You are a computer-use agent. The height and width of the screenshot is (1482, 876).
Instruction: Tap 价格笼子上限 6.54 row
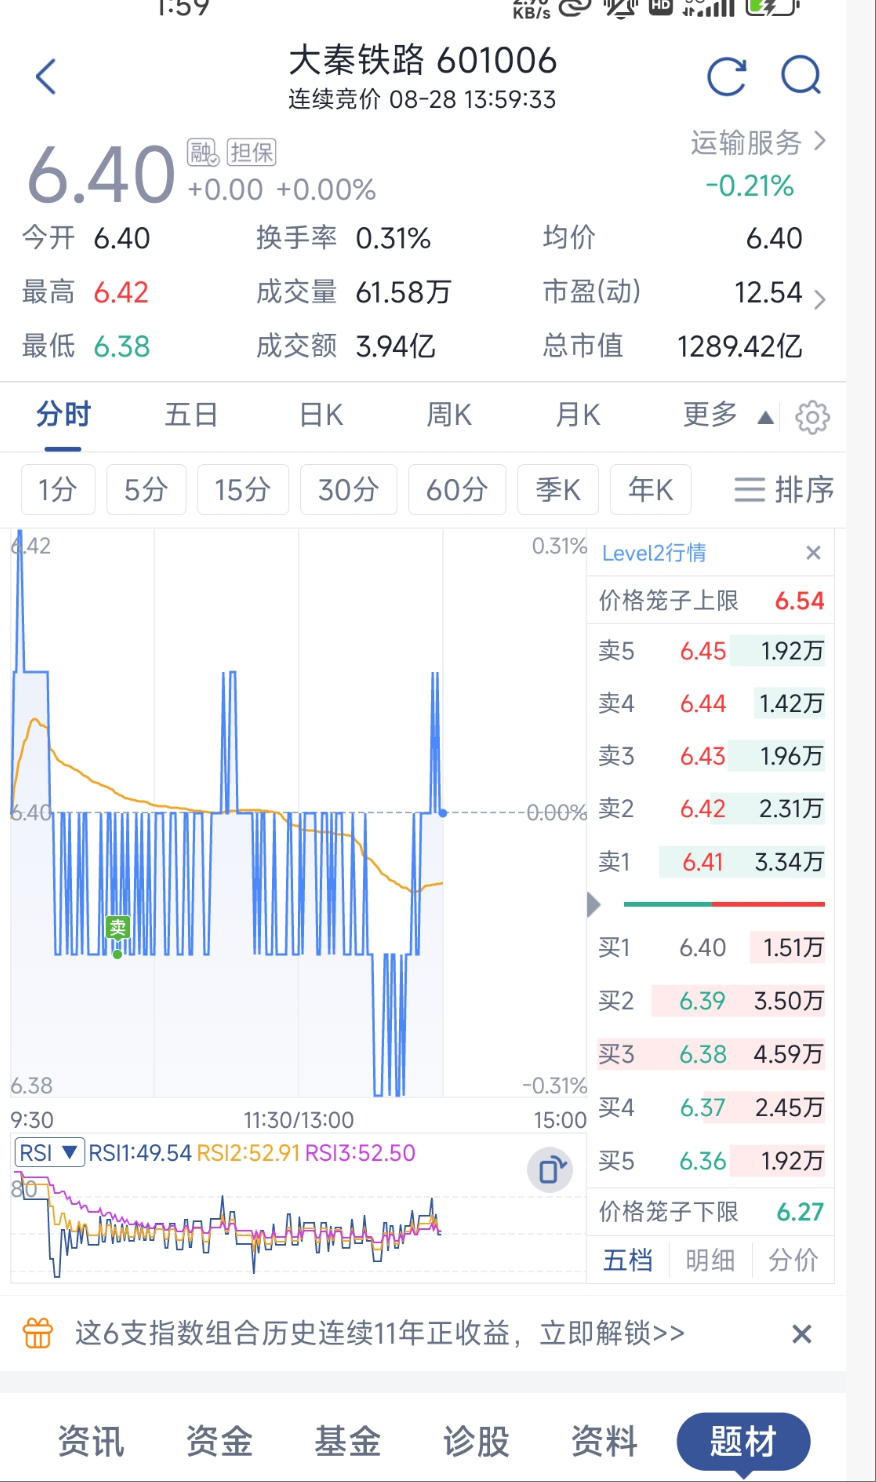click(711, 601)
